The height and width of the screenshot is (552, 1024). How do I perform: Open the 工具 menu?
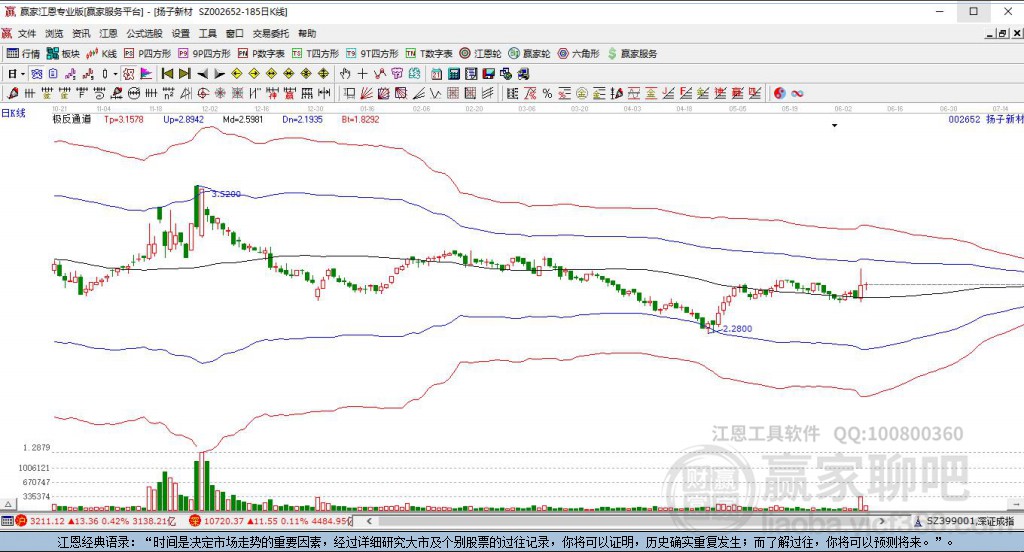(208, 33)
